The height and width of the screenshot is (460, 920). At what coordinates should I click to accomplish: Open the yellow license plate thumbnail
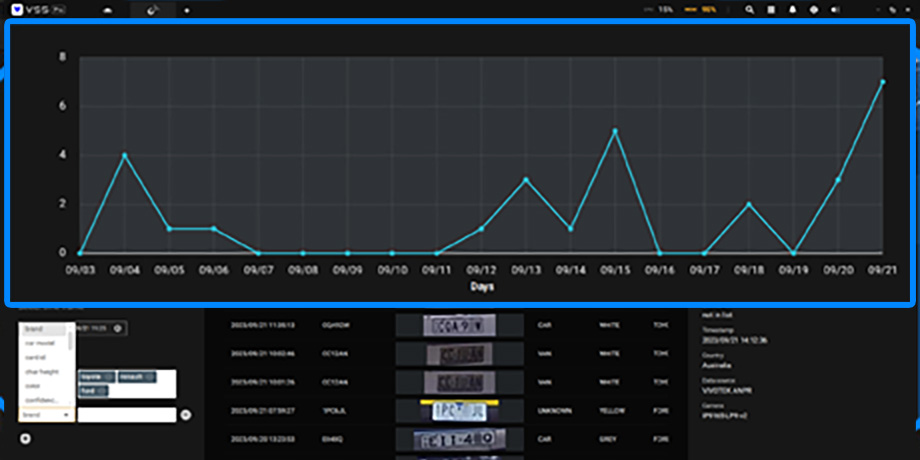(459, 410)
